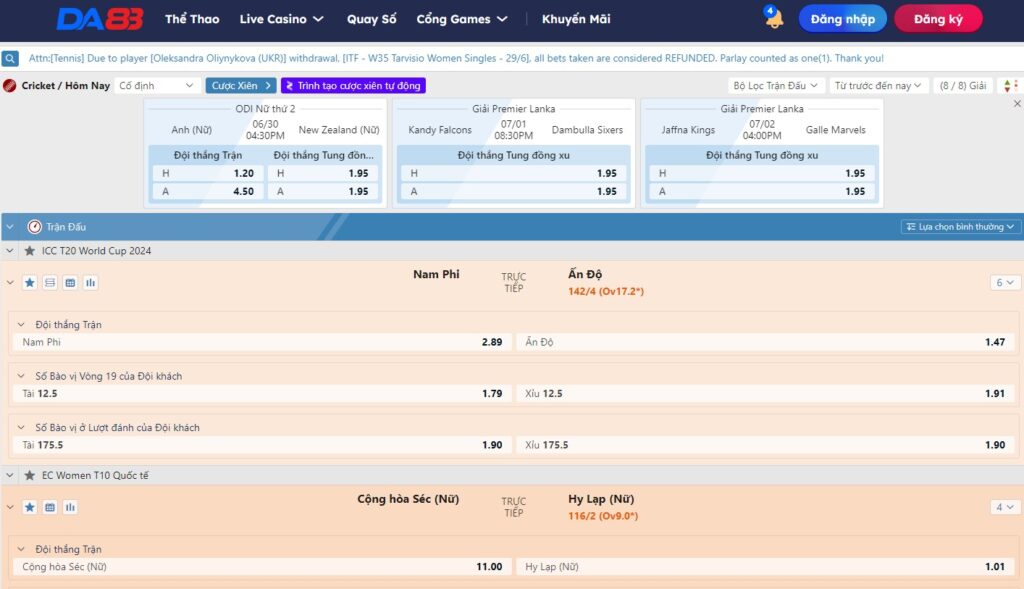Open the scoreboard icon for Cộng hòa Séc match

tap(50, 507)
